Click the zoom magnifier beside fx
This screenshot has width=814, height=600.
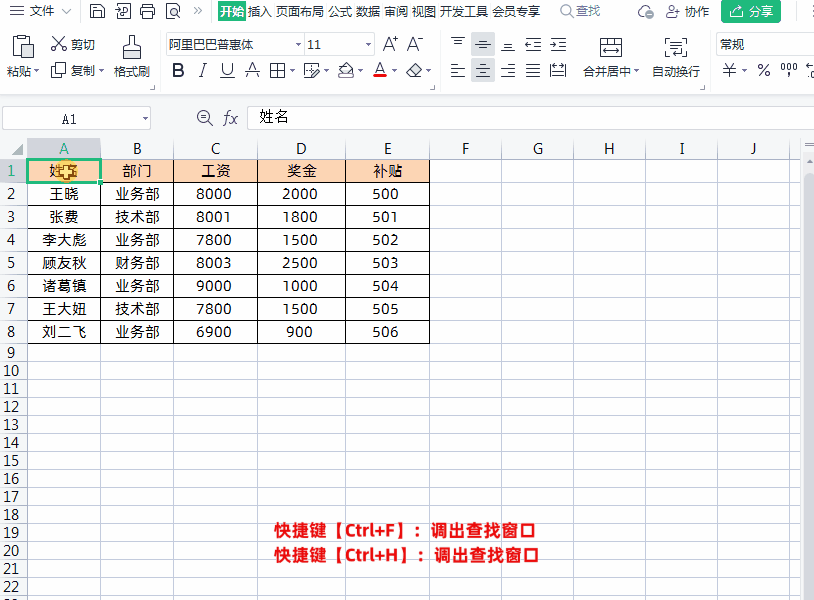coord(205,118)
